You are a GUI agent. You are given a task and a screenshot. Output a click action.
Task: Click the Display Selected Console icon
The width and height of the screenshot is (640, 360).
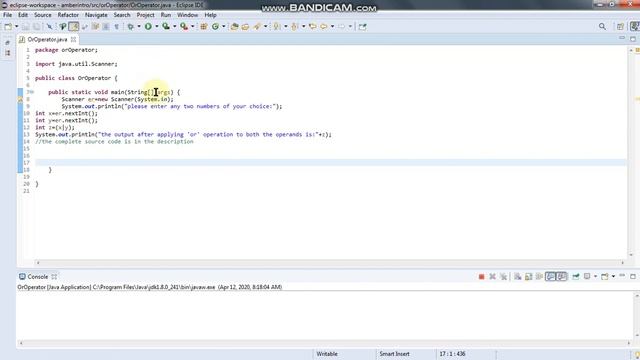pos(587,277)
